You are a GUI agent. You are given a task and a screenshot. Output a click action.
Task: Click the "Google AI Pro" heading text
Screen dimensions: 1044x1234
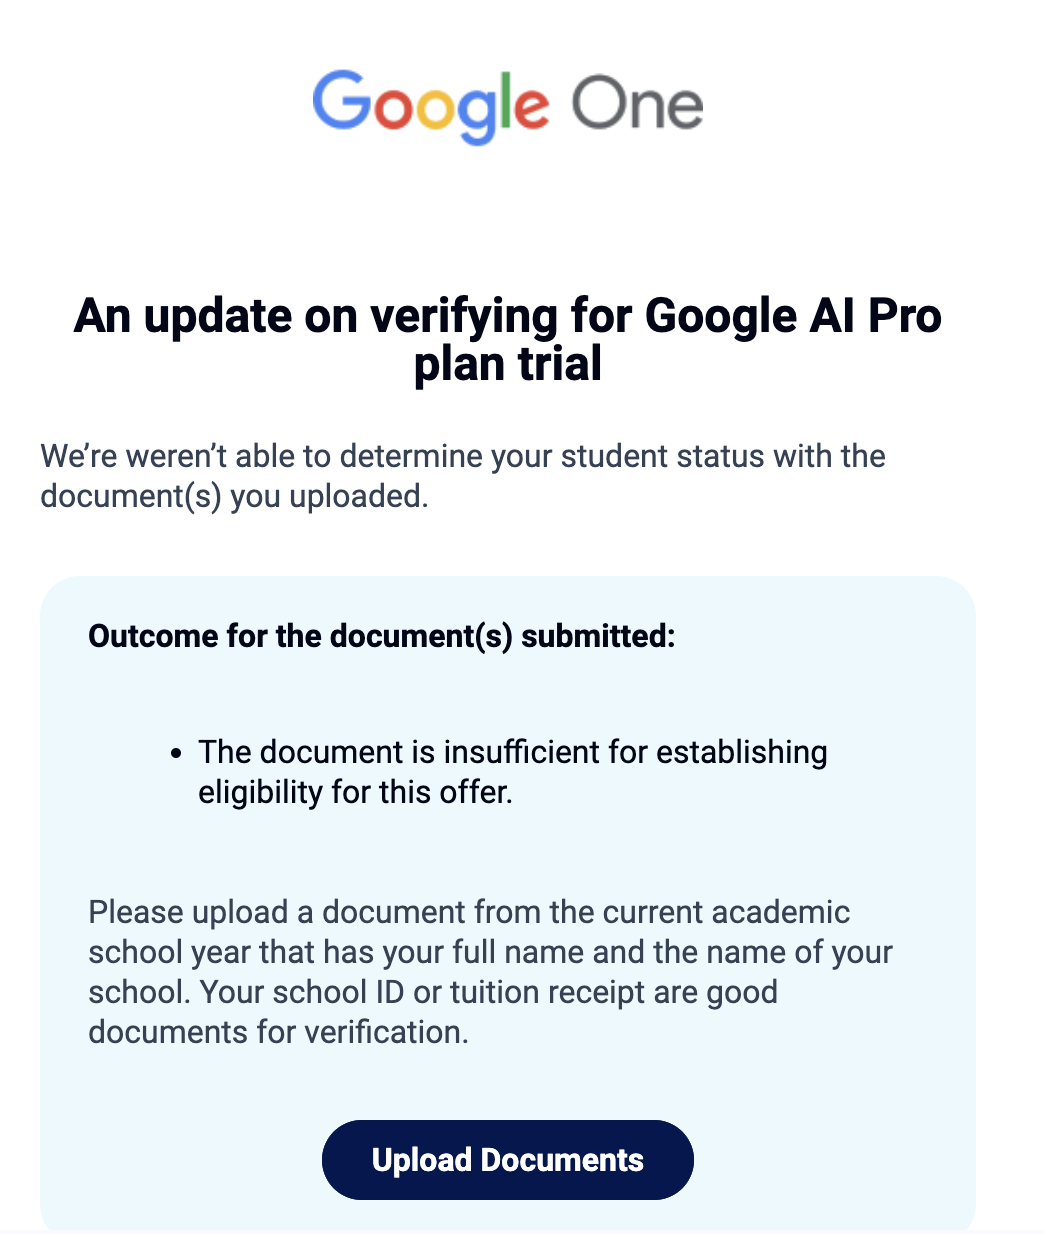[x=793, y=316]
